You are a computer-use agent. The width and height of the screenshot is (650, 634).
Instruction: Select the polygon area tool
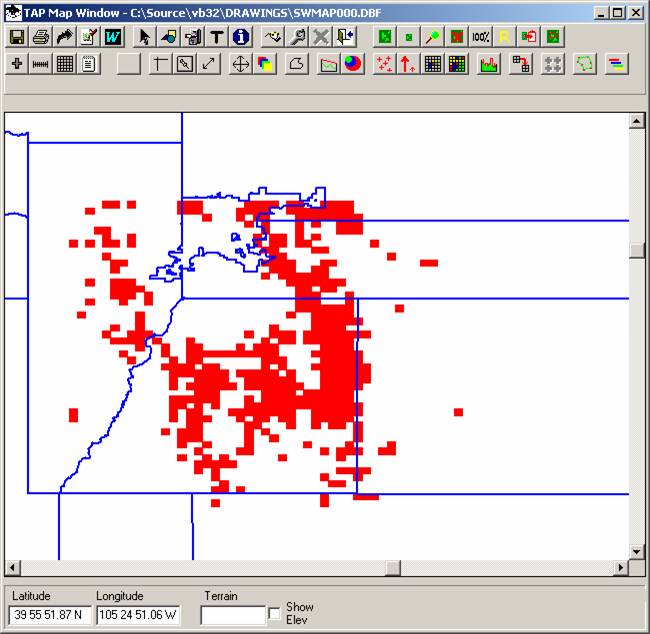pos(296,64)
